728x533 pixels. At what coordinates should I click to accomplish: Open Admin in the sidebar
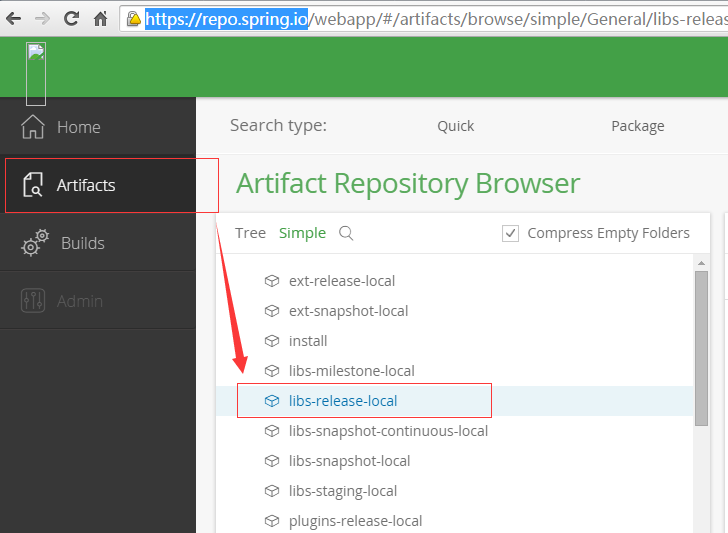point(98,300)
